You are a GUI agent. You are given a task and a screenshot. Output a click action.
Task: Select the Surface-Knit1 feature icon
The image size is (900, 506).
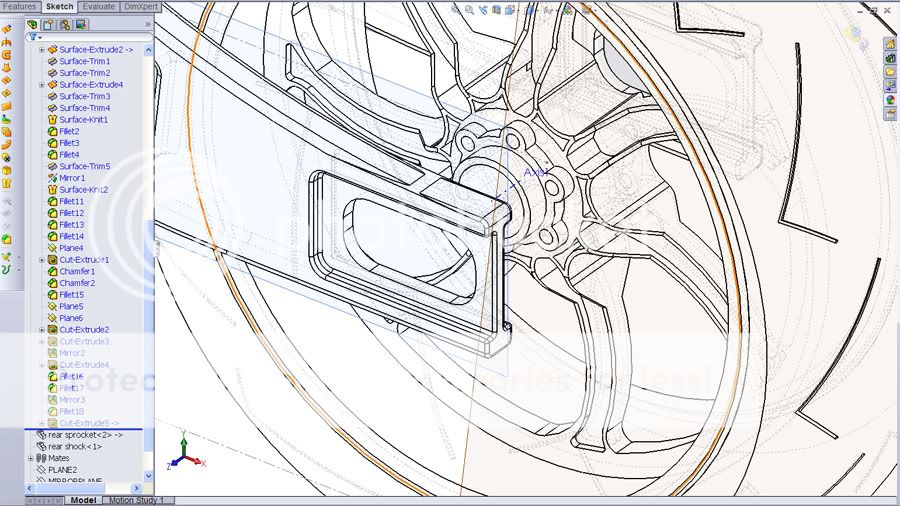[52, 120]
